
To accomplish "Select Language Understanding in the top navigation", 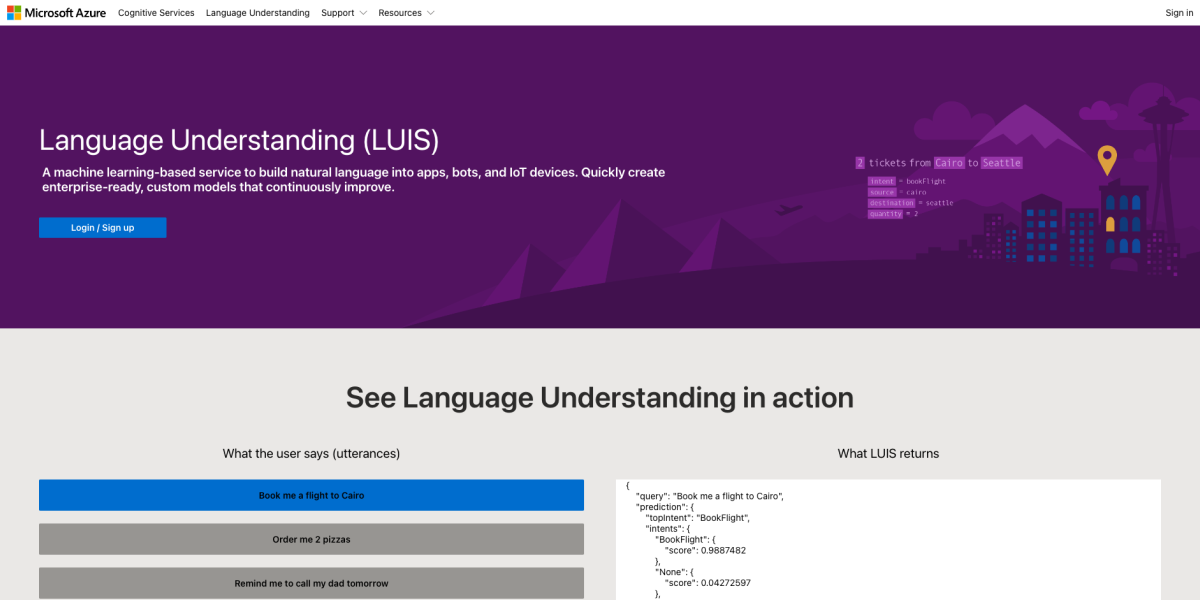I will (257, 12).
